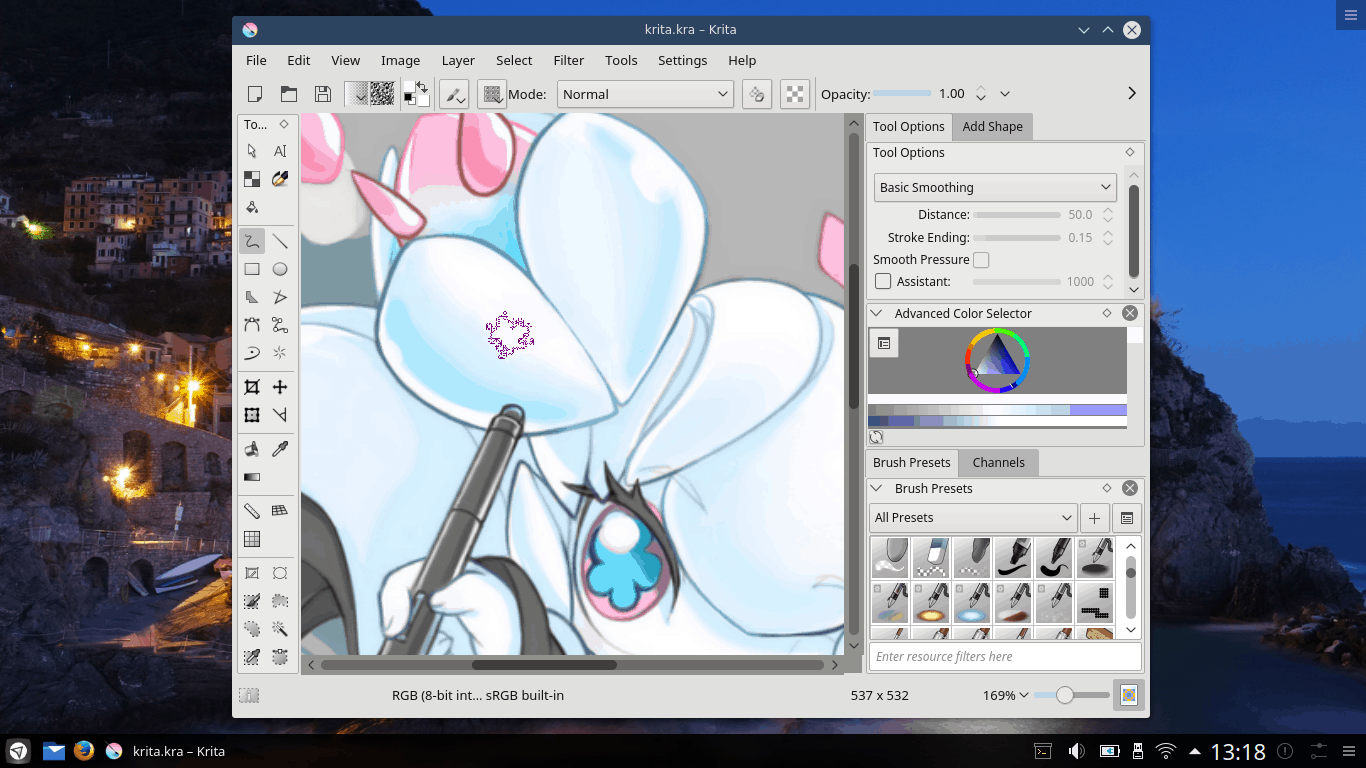The height and width of the screenshot is (768, 1366).
Task: Switch to the Add Shape tab
Action: point(992,127)
